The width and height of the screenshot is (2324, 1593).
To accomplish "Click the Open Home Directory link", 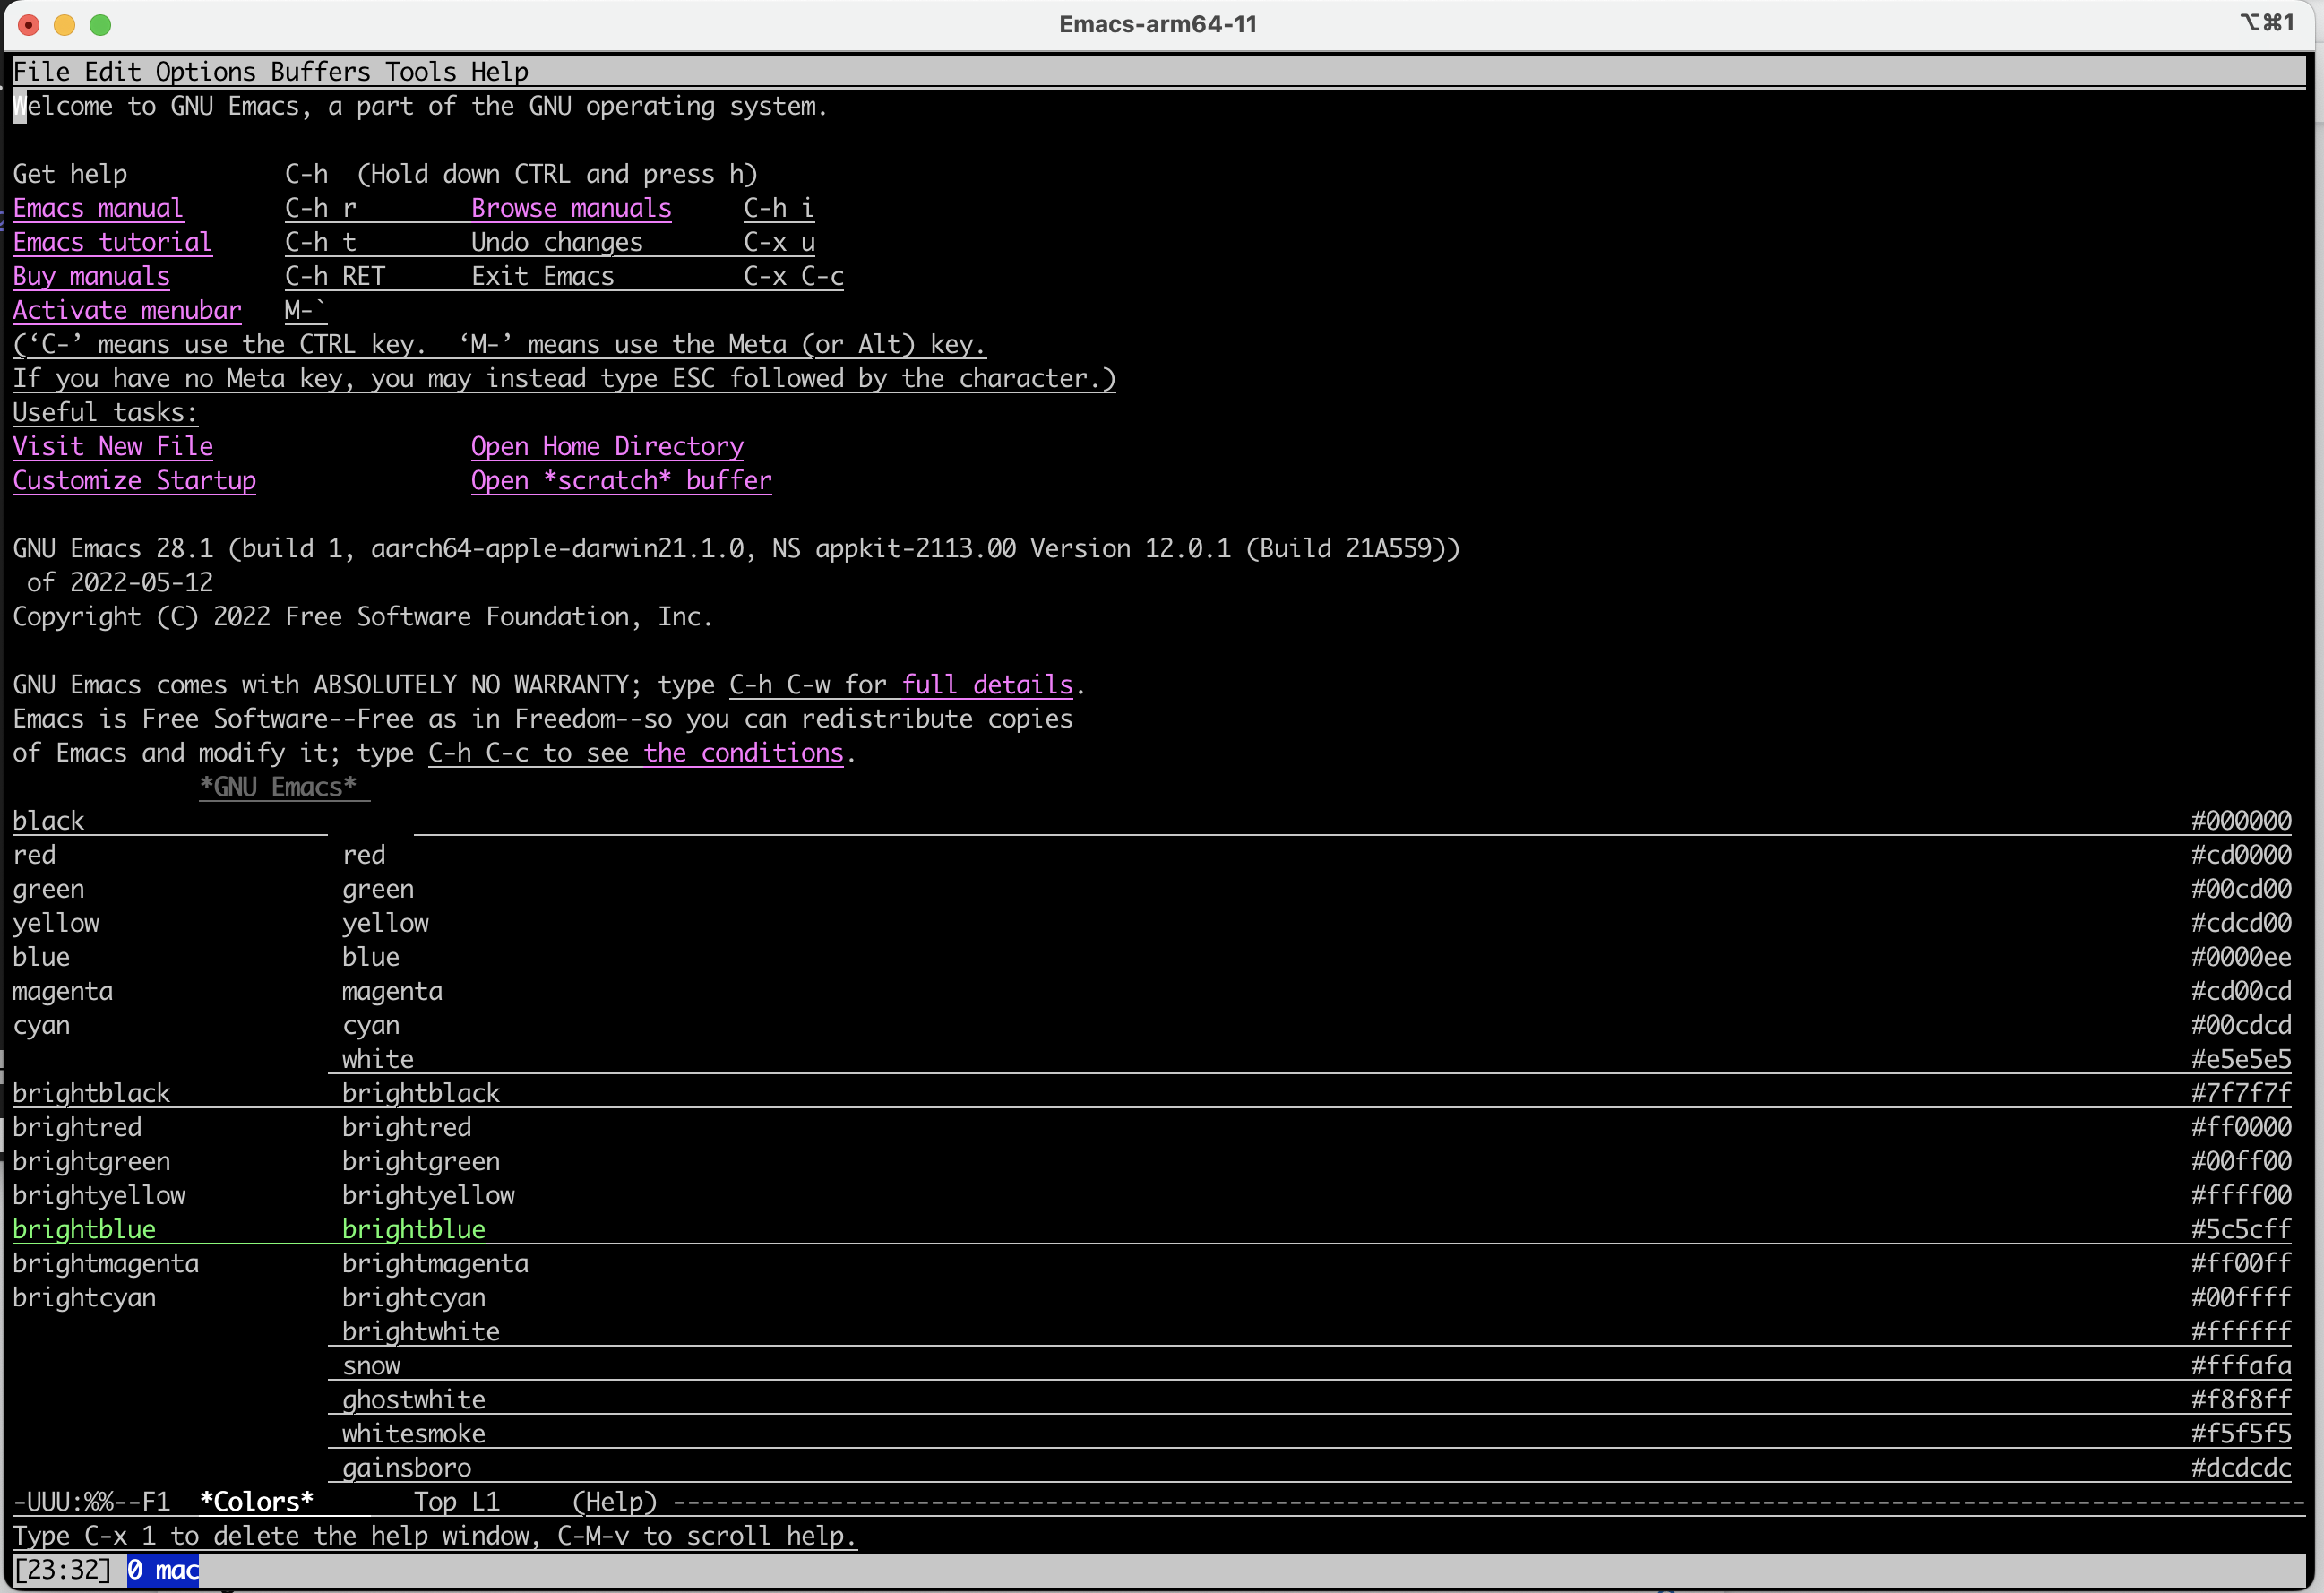I will pos(607,446).
